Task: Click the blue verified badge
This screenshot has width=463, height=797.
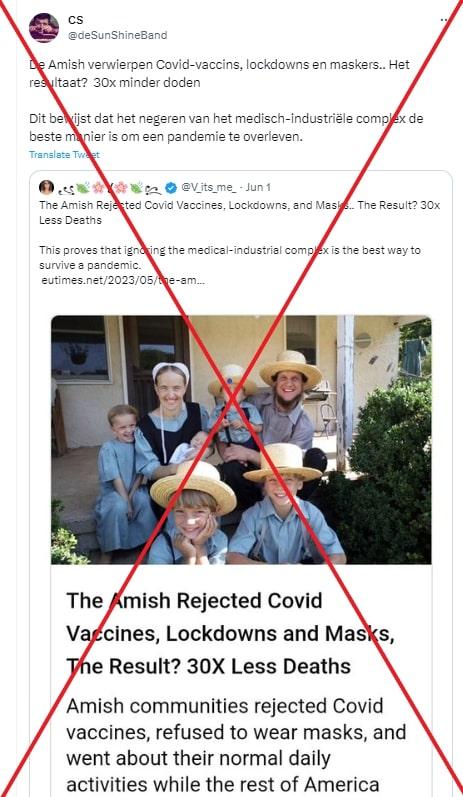Action: tap(171, 188)
